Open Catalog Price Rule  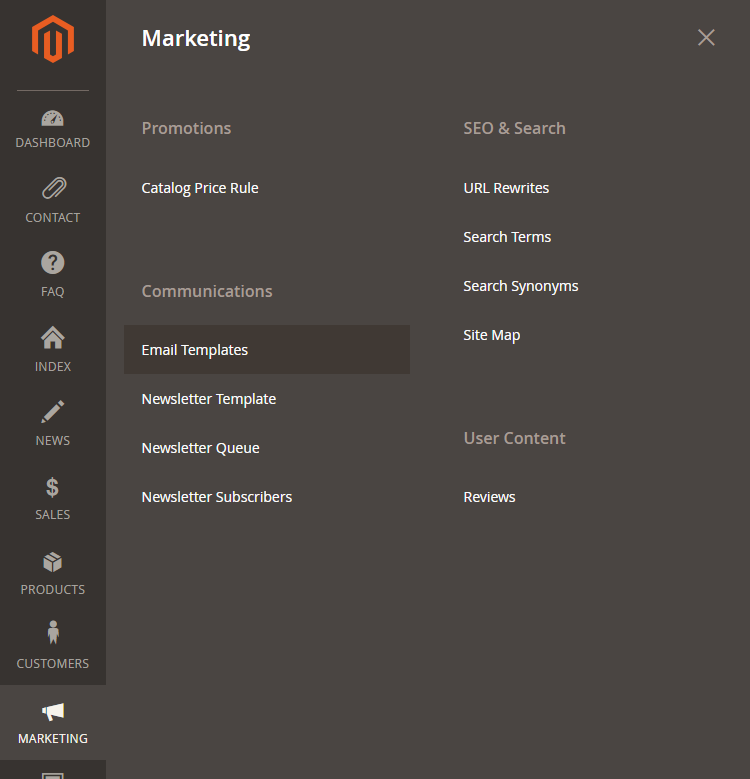pyautogui.click(x=200, y=188)
